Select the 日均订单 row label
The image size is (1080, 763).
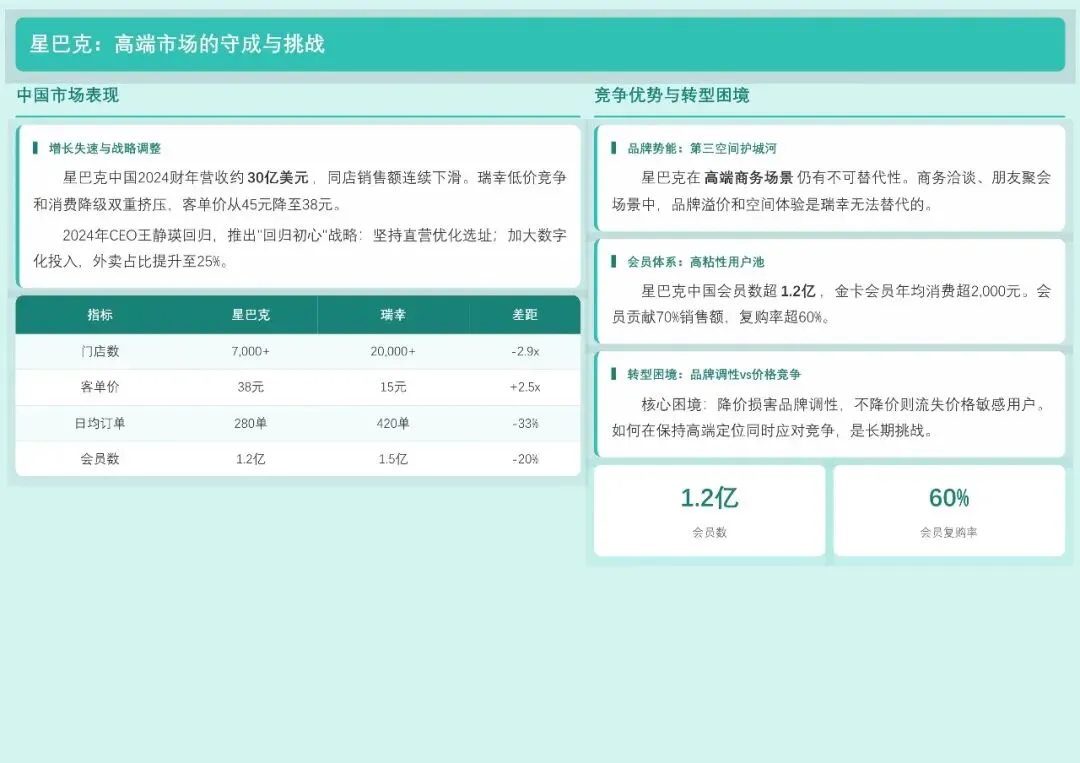(x=100, y=423)
